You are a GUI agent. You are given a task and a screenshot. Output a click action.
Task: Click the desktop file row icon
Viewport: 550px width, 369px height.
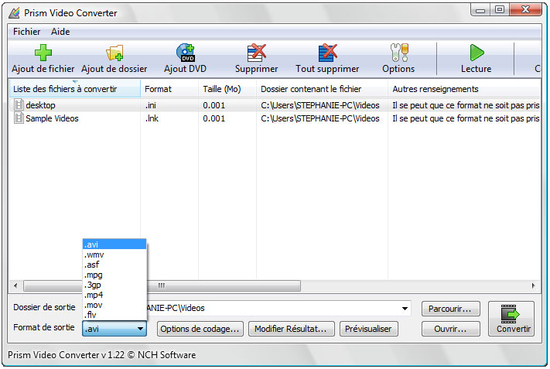click(x=18, y=105)
